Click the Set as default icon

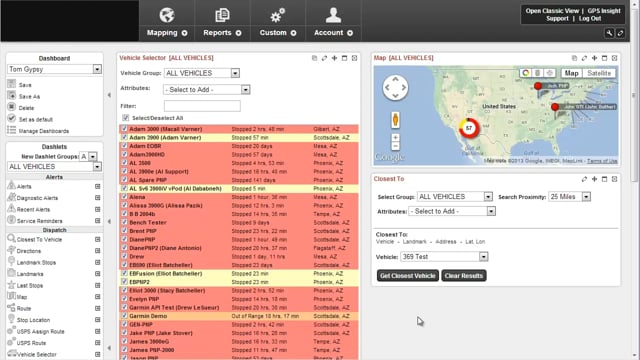[x=11, y=118]
